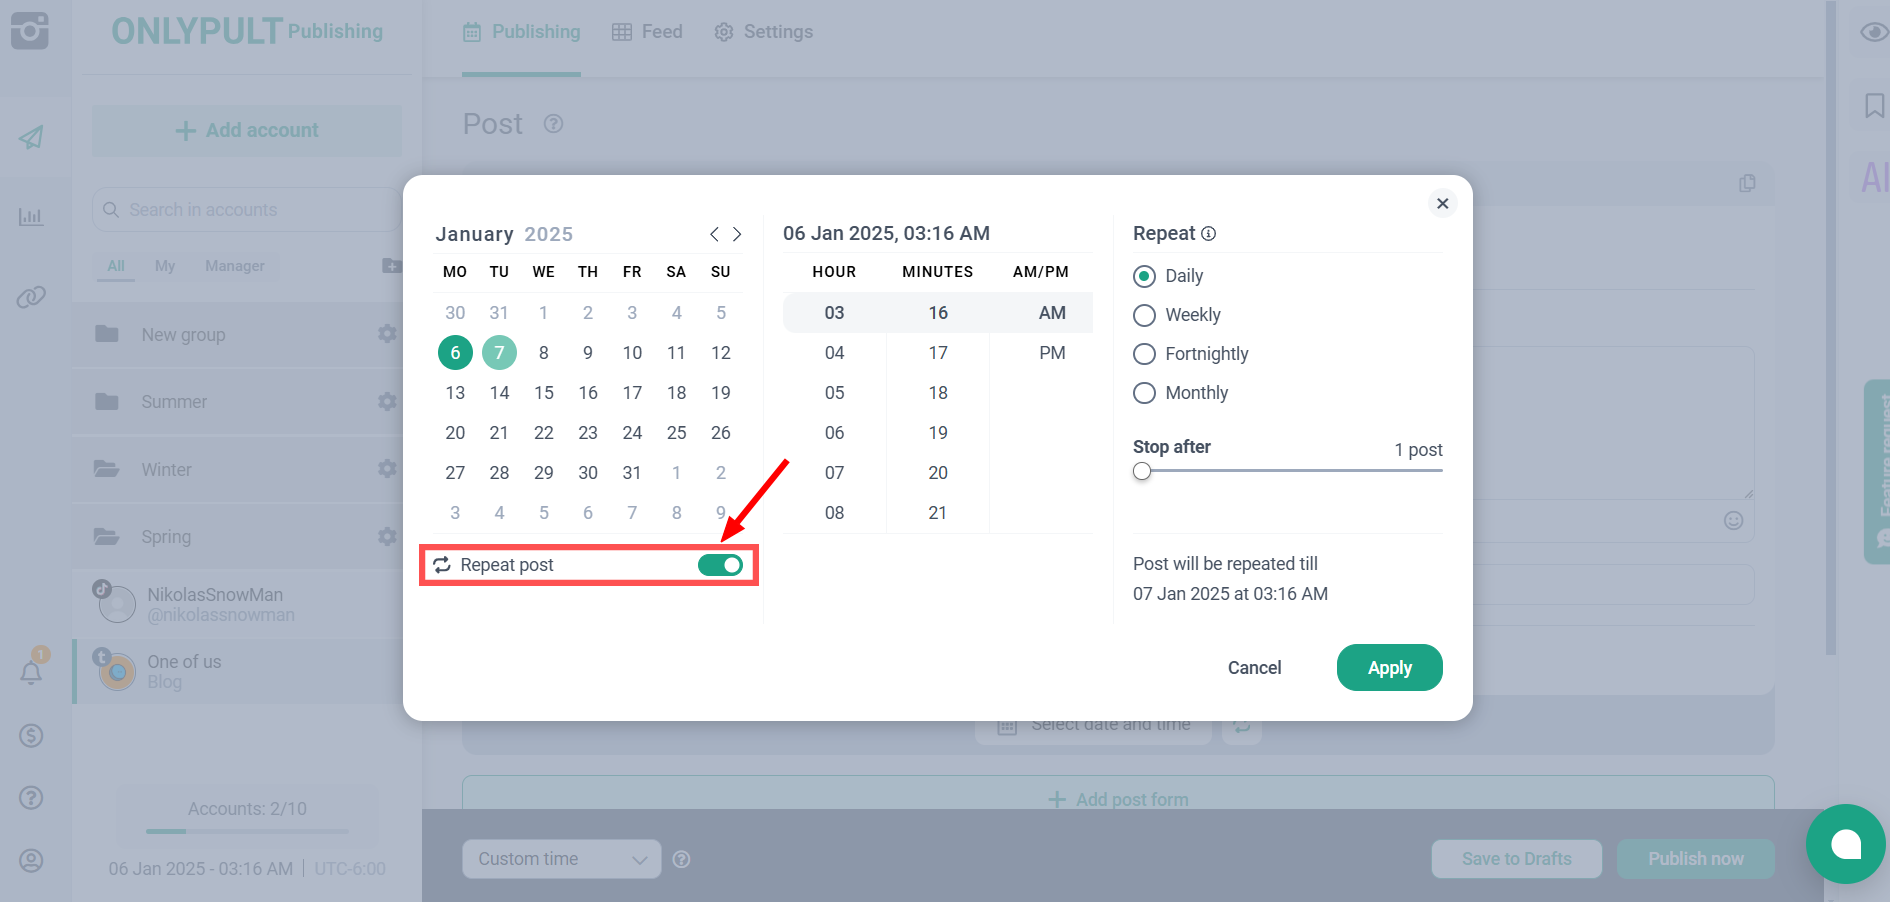This screenshot has width=1890, height=902.
Task: Click Cancel in the date dialog
Action: pos(1254,668)
